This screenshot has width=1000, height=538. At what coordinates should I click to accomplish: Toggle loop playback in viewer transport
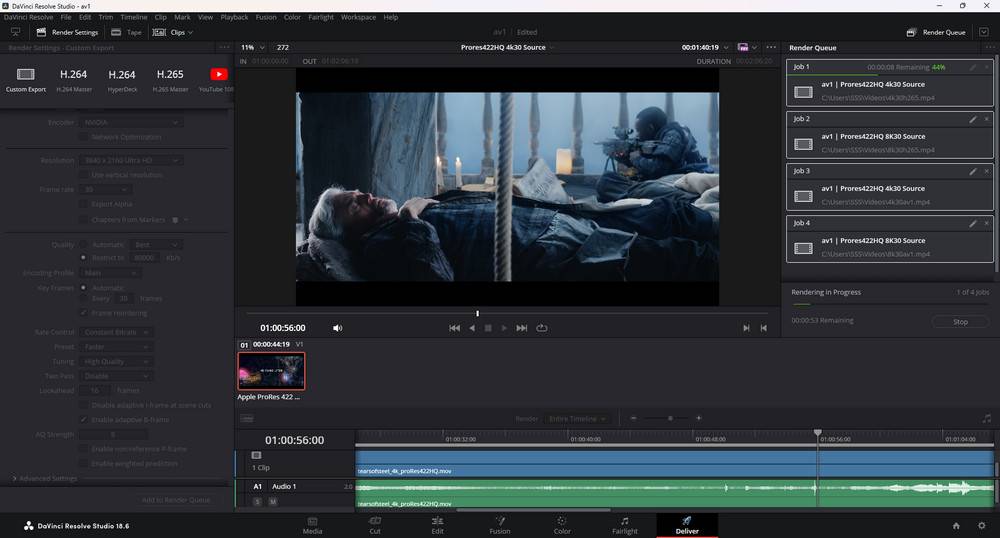coord(542,328)
